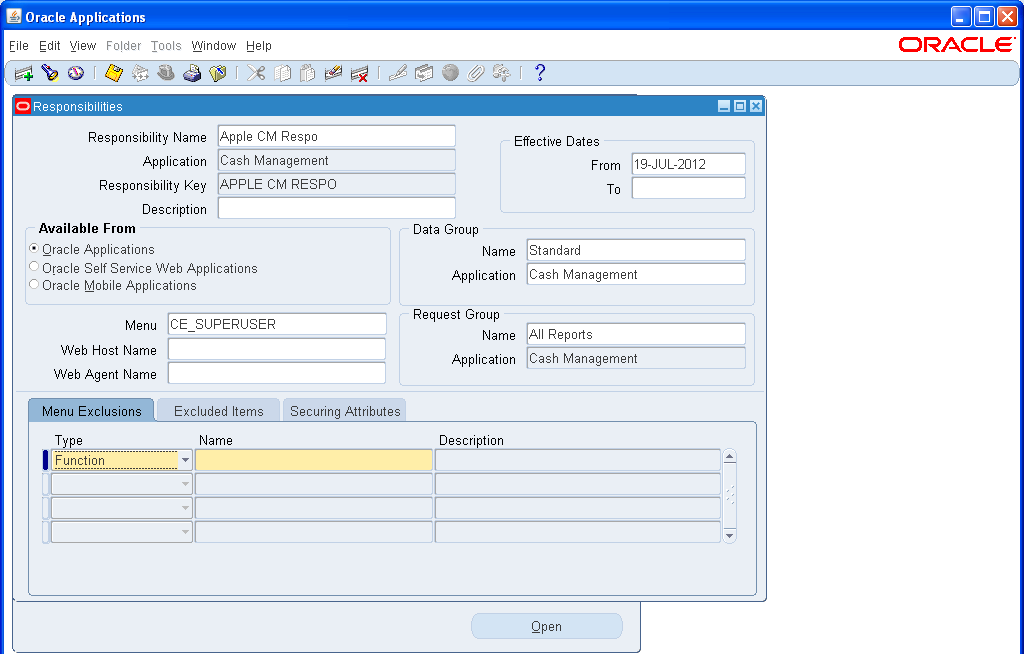Click the Attachments paperclip icon
The height and width of the screenshot is (654, 1024).
click(x=476, y=73)
